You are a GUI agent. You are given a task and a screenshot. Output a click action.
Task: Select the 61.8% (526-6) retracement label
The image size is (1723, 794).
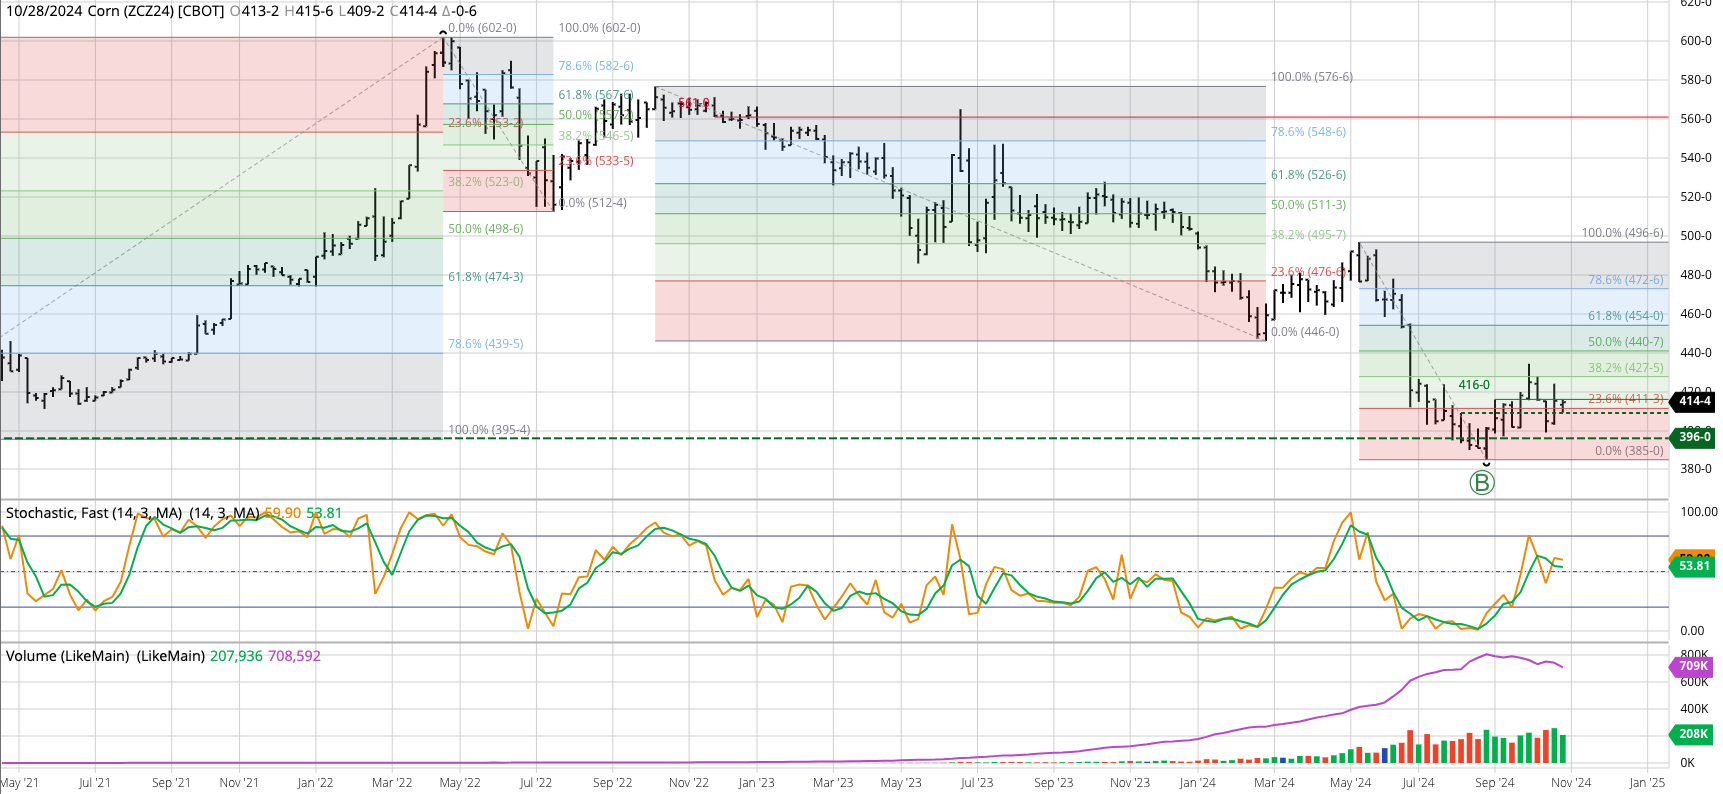click(1308, 175)
